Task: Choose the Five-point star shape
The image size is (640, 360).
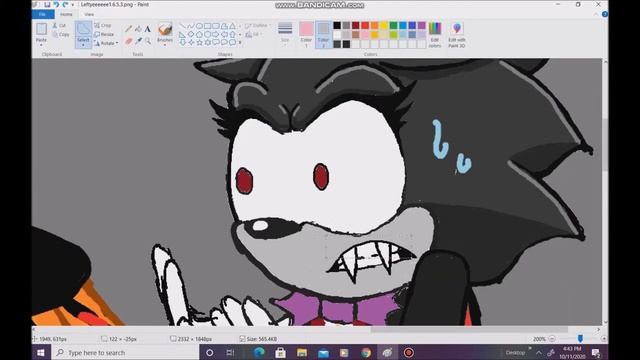Action: [199, 42]
